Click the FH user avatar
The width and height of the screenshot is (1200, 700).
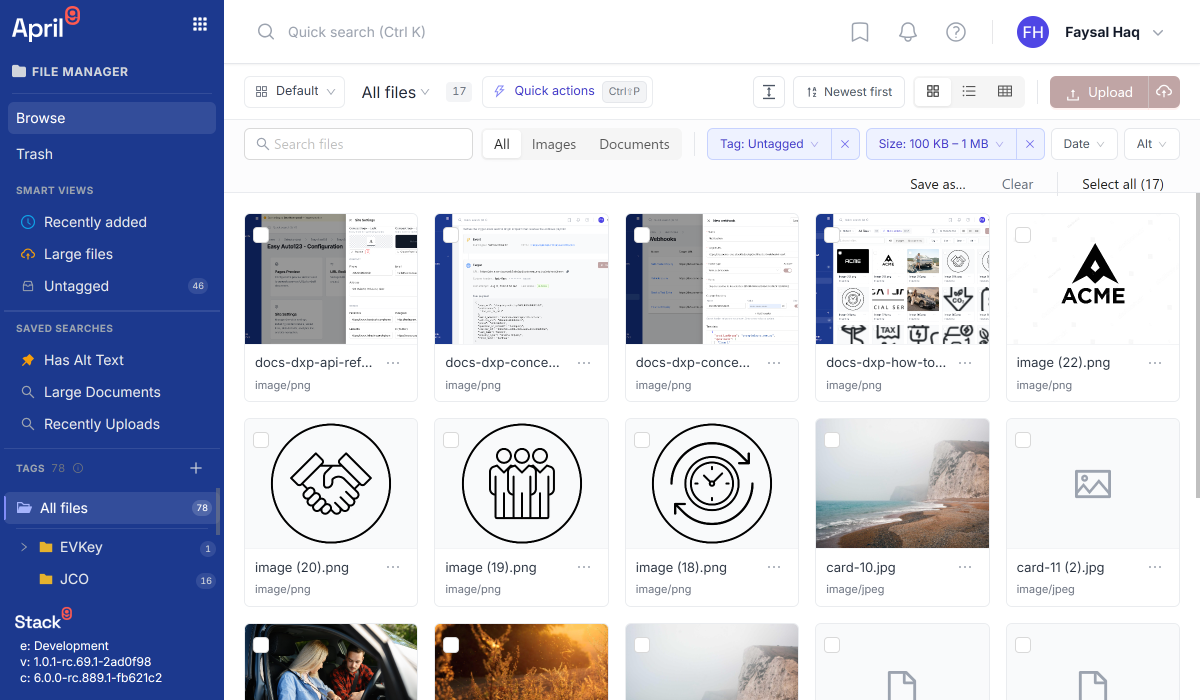(x=1033, y=32)
